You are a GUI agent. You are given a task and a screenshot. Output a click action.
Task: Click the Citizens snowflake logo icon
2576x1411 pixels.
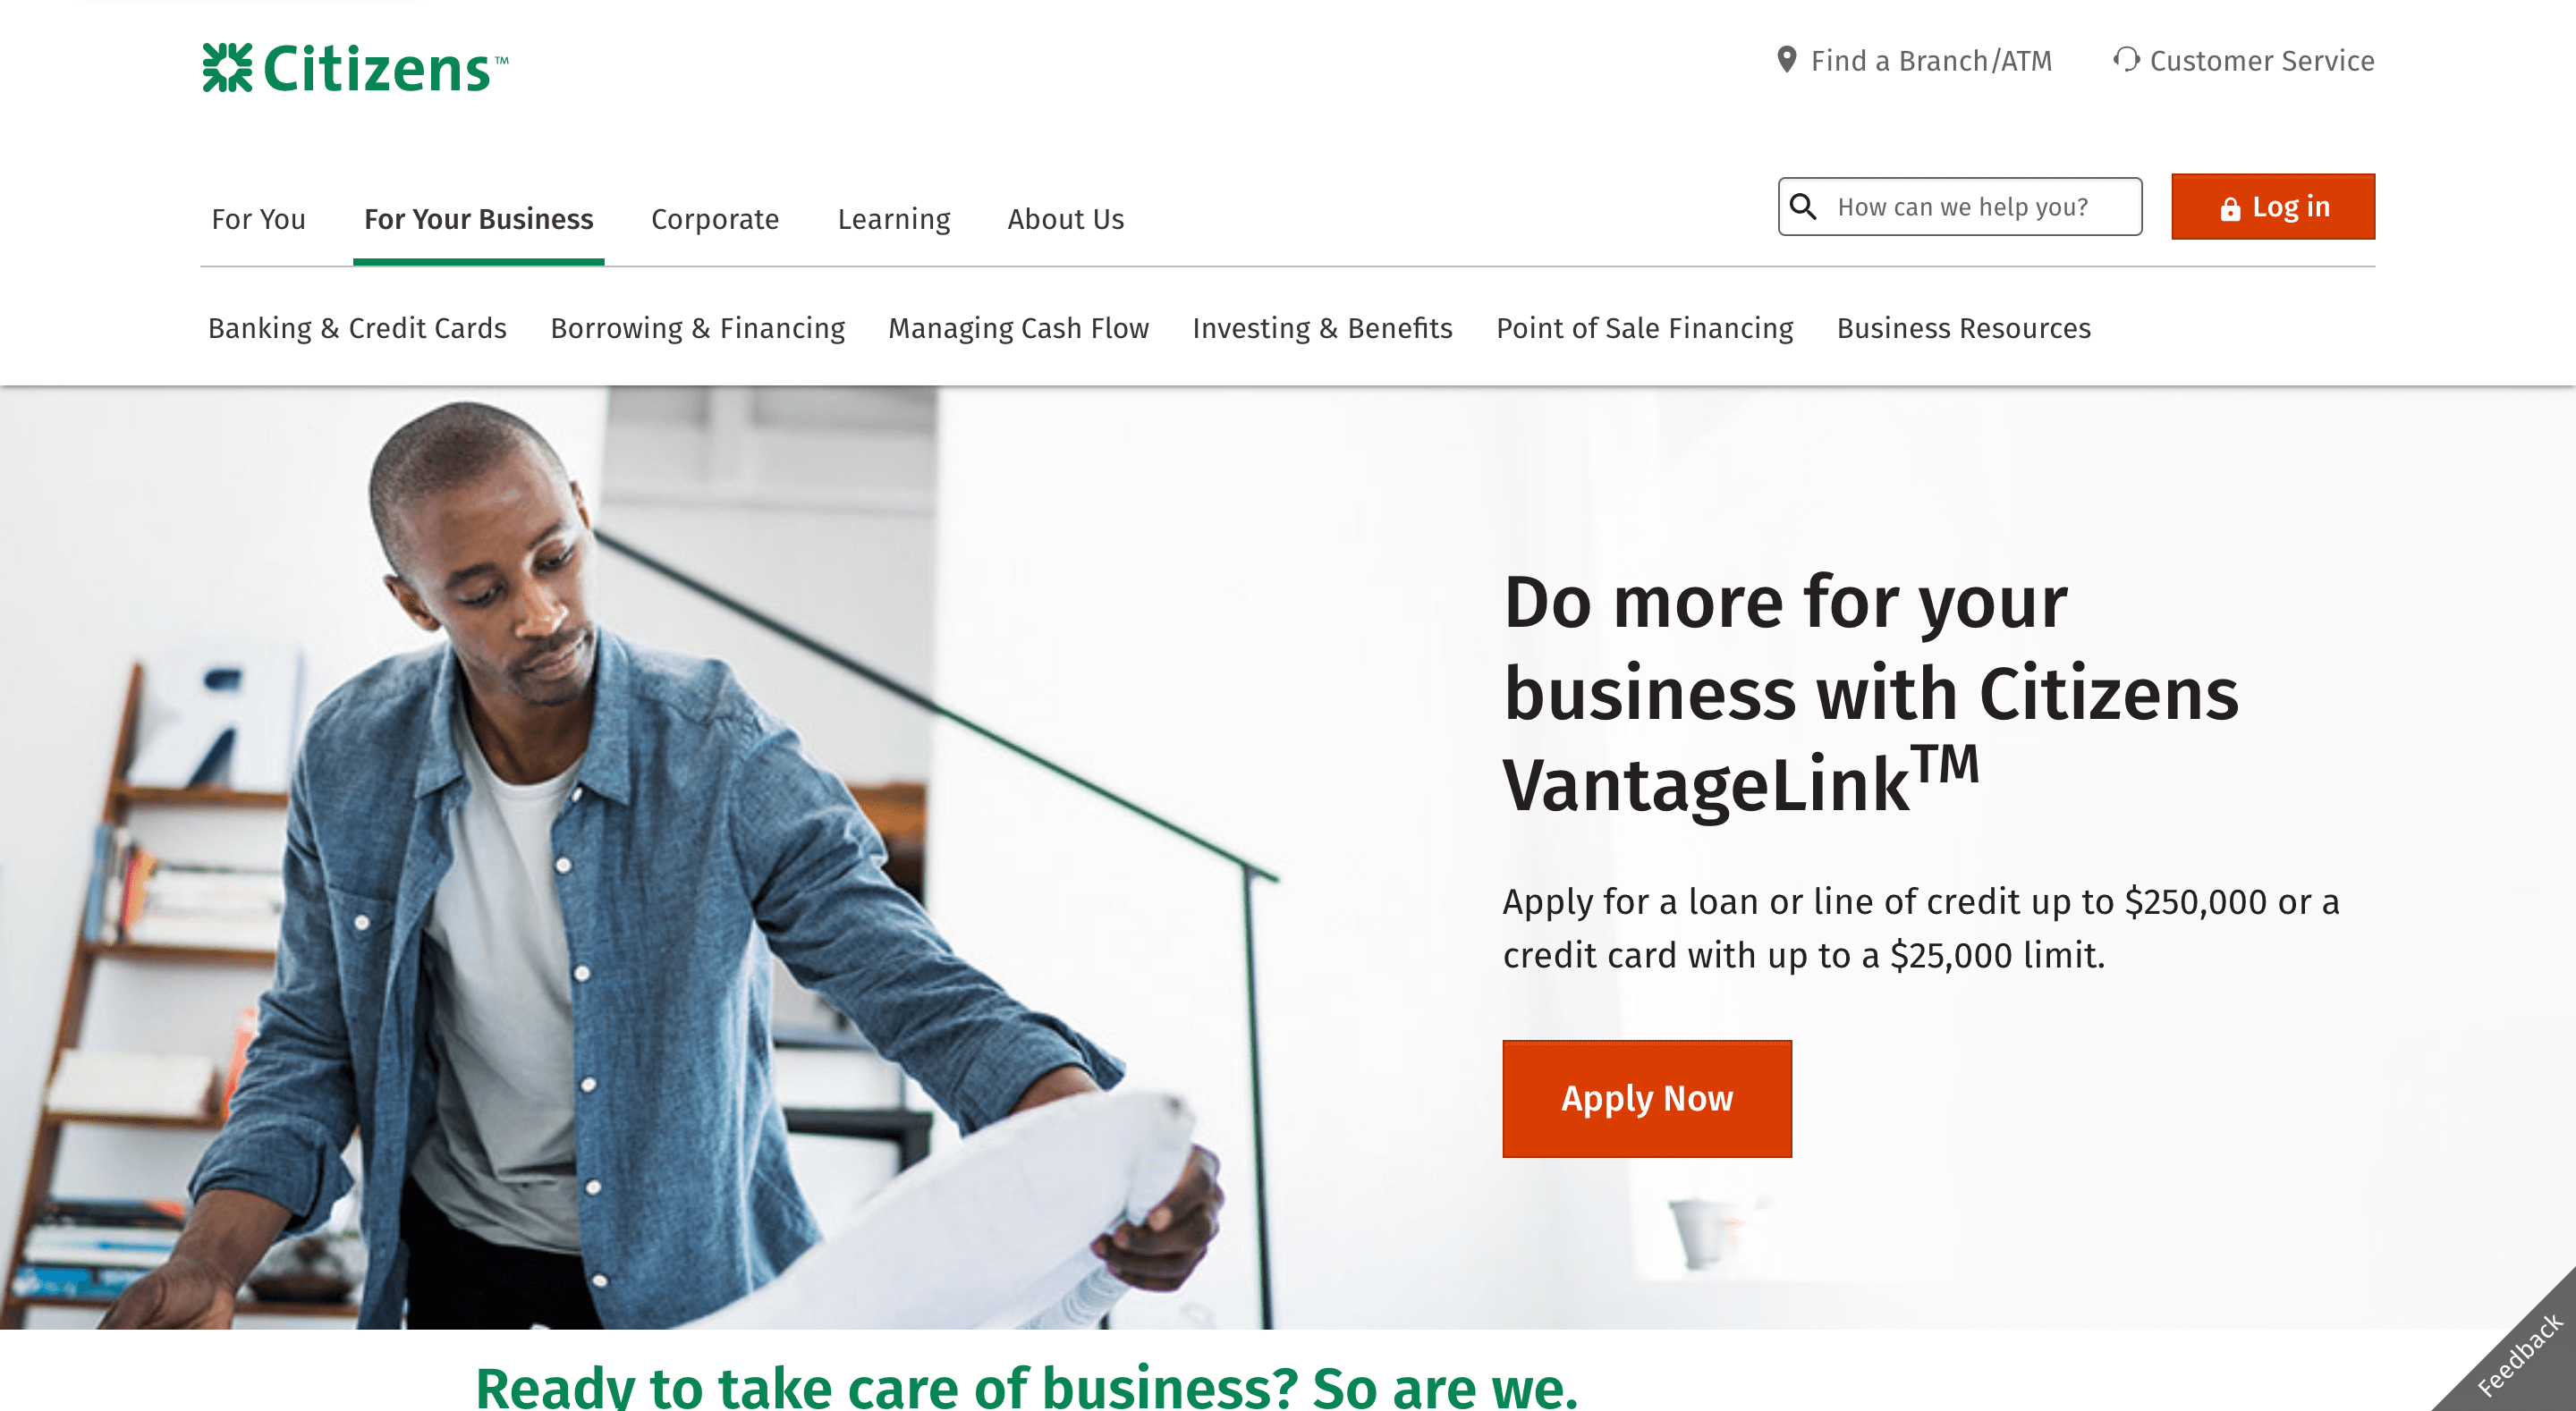(227, 67)
